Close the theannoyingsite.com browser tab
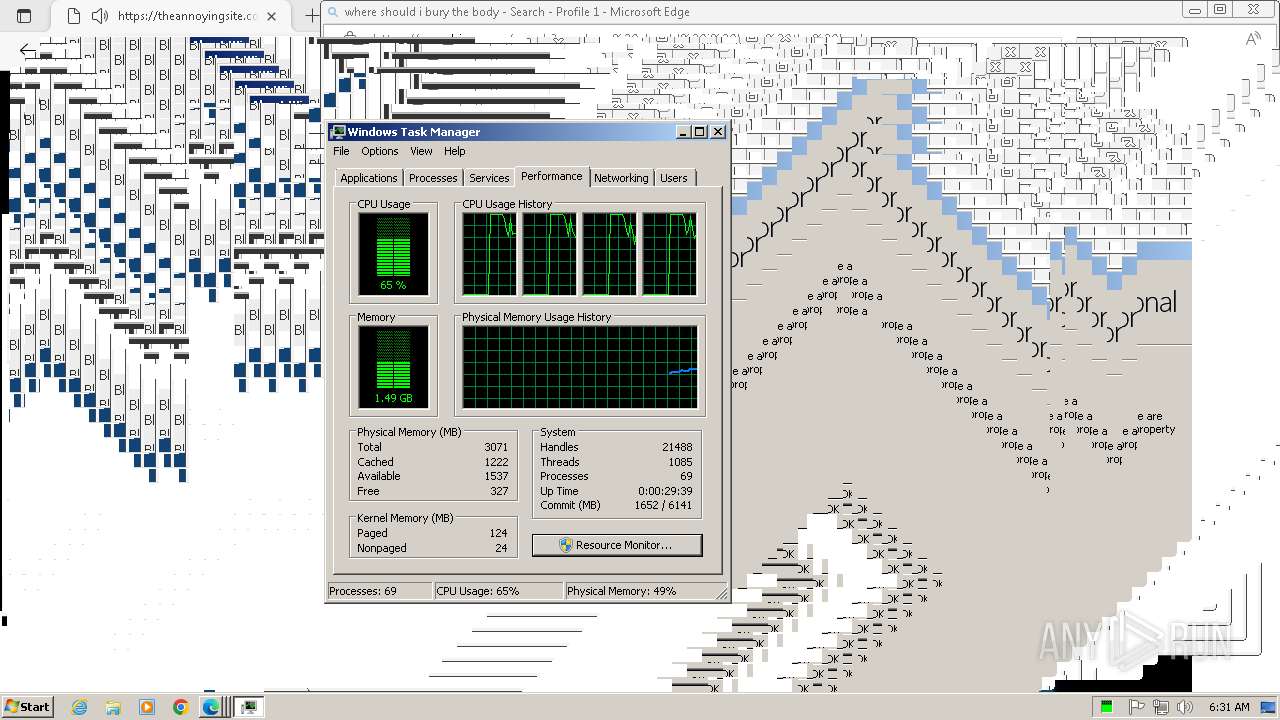The image size is (1280, 720). (x=272, y=16)
